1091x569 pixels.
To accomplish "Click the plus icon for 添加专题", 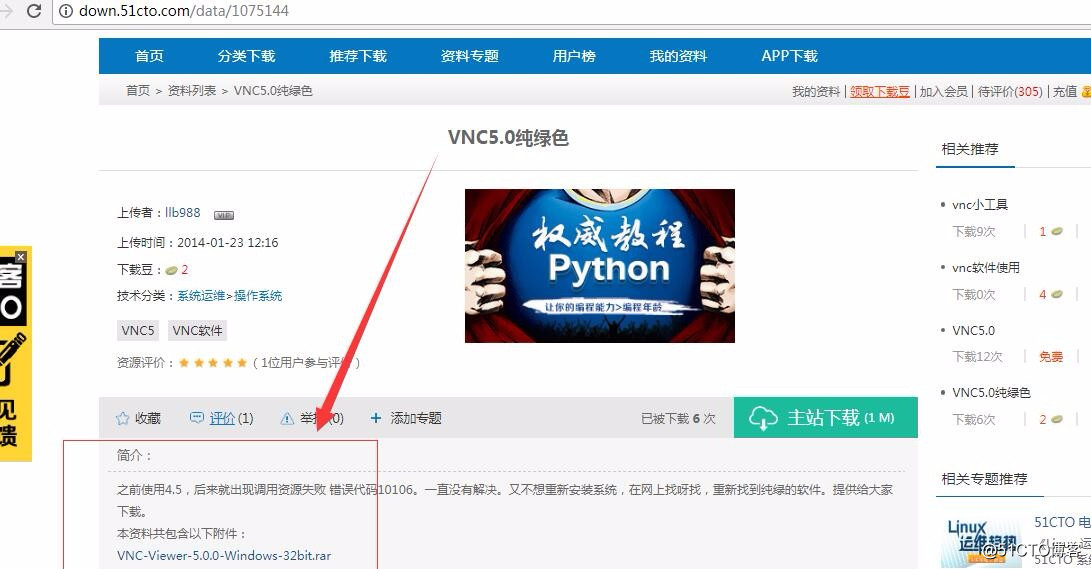I will point(376,417).
